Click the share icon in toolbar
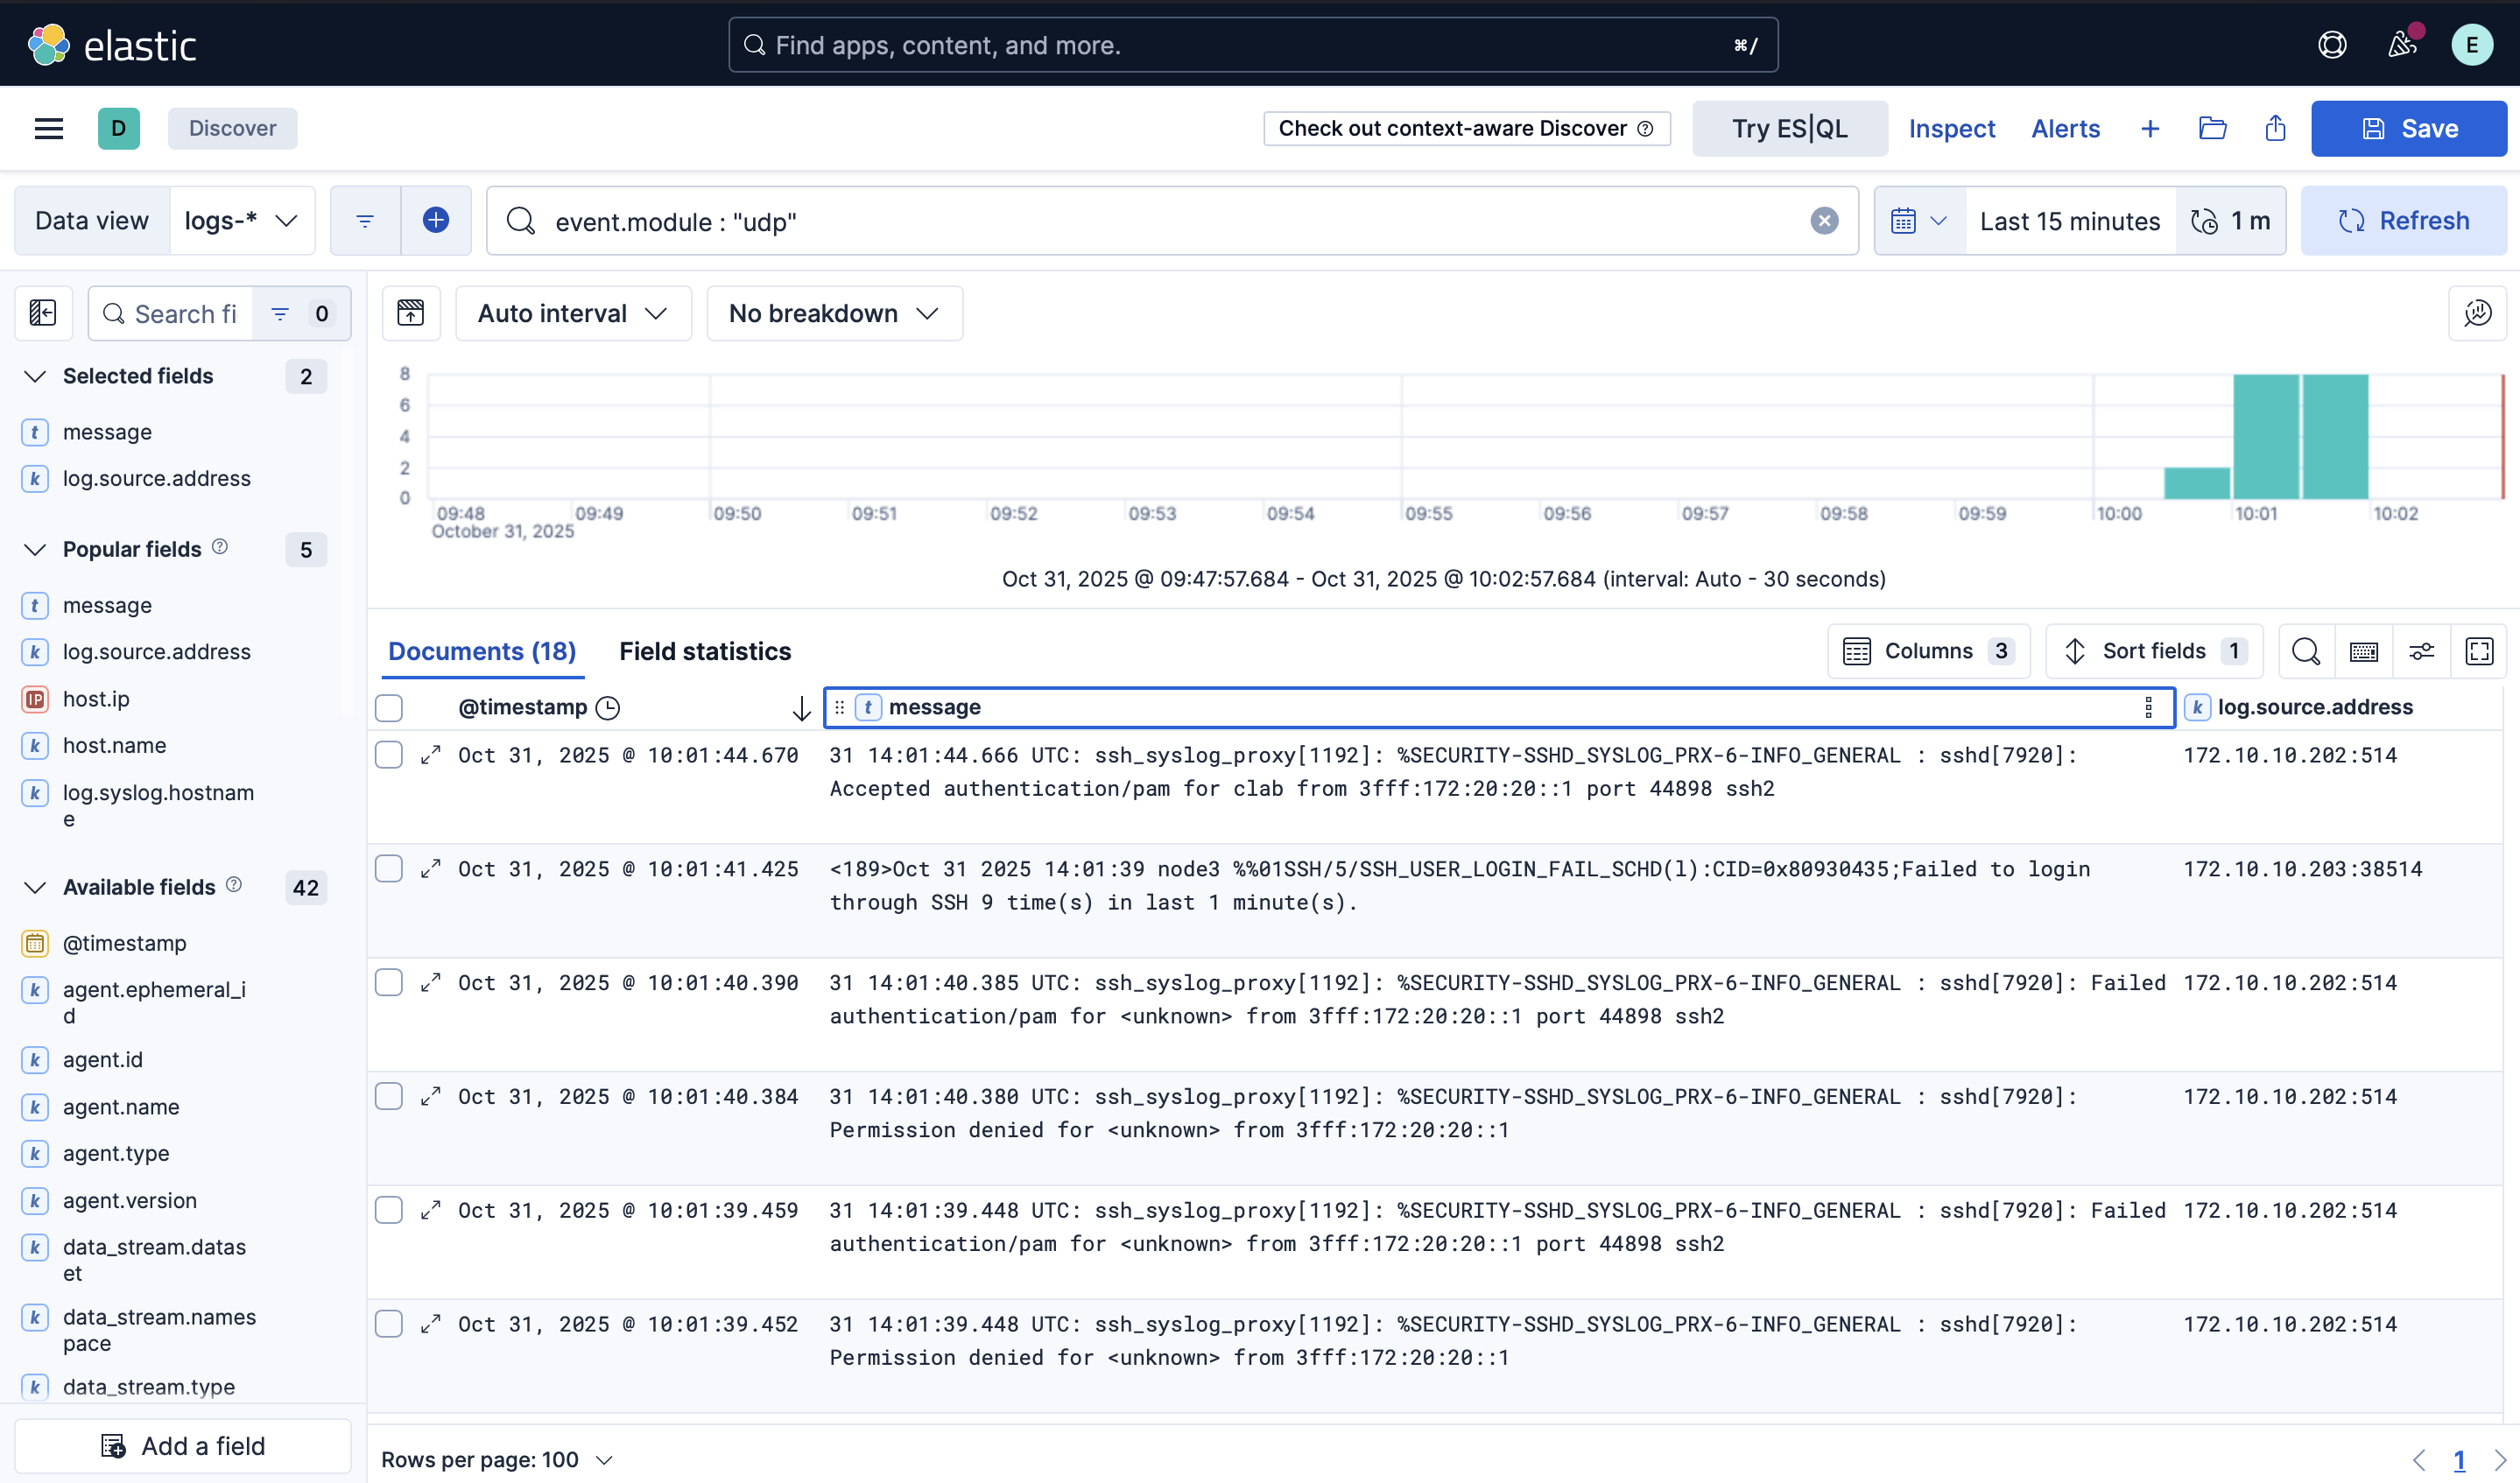This screenshot has height=1483, width=2520. pyautogui.click(x=2275, y=128)
